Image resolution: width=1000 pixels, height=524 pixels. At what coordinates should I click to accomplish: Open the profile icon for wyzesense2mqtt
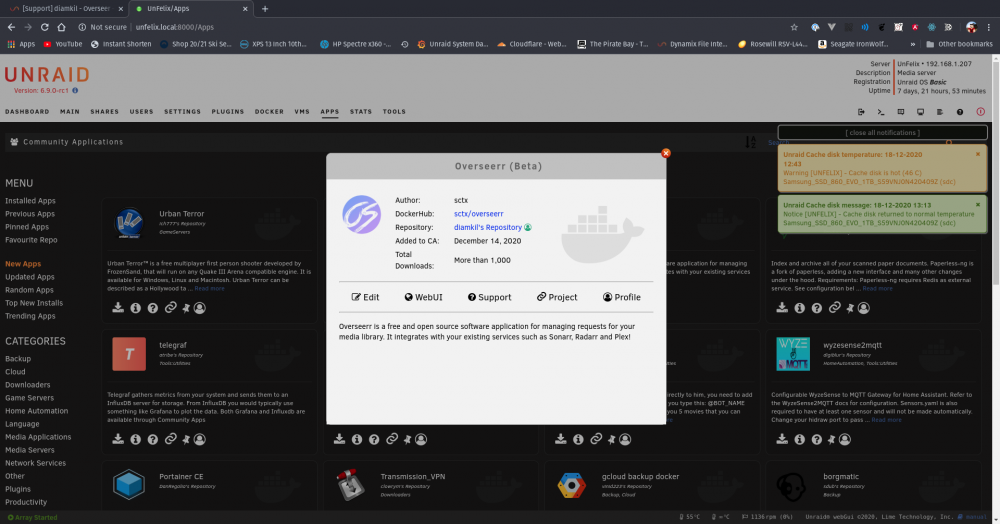[x=845, y=439]
